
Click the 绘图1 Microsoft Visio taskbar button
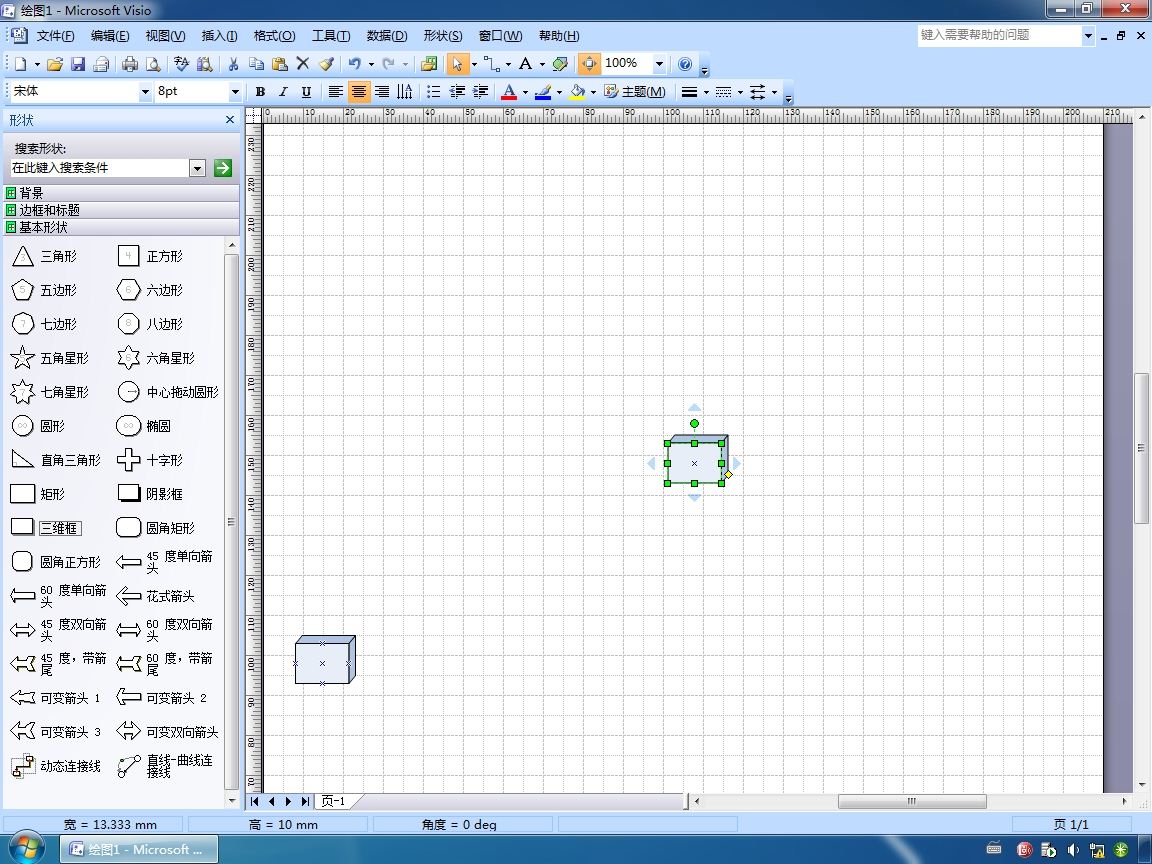tap(138, 849)
